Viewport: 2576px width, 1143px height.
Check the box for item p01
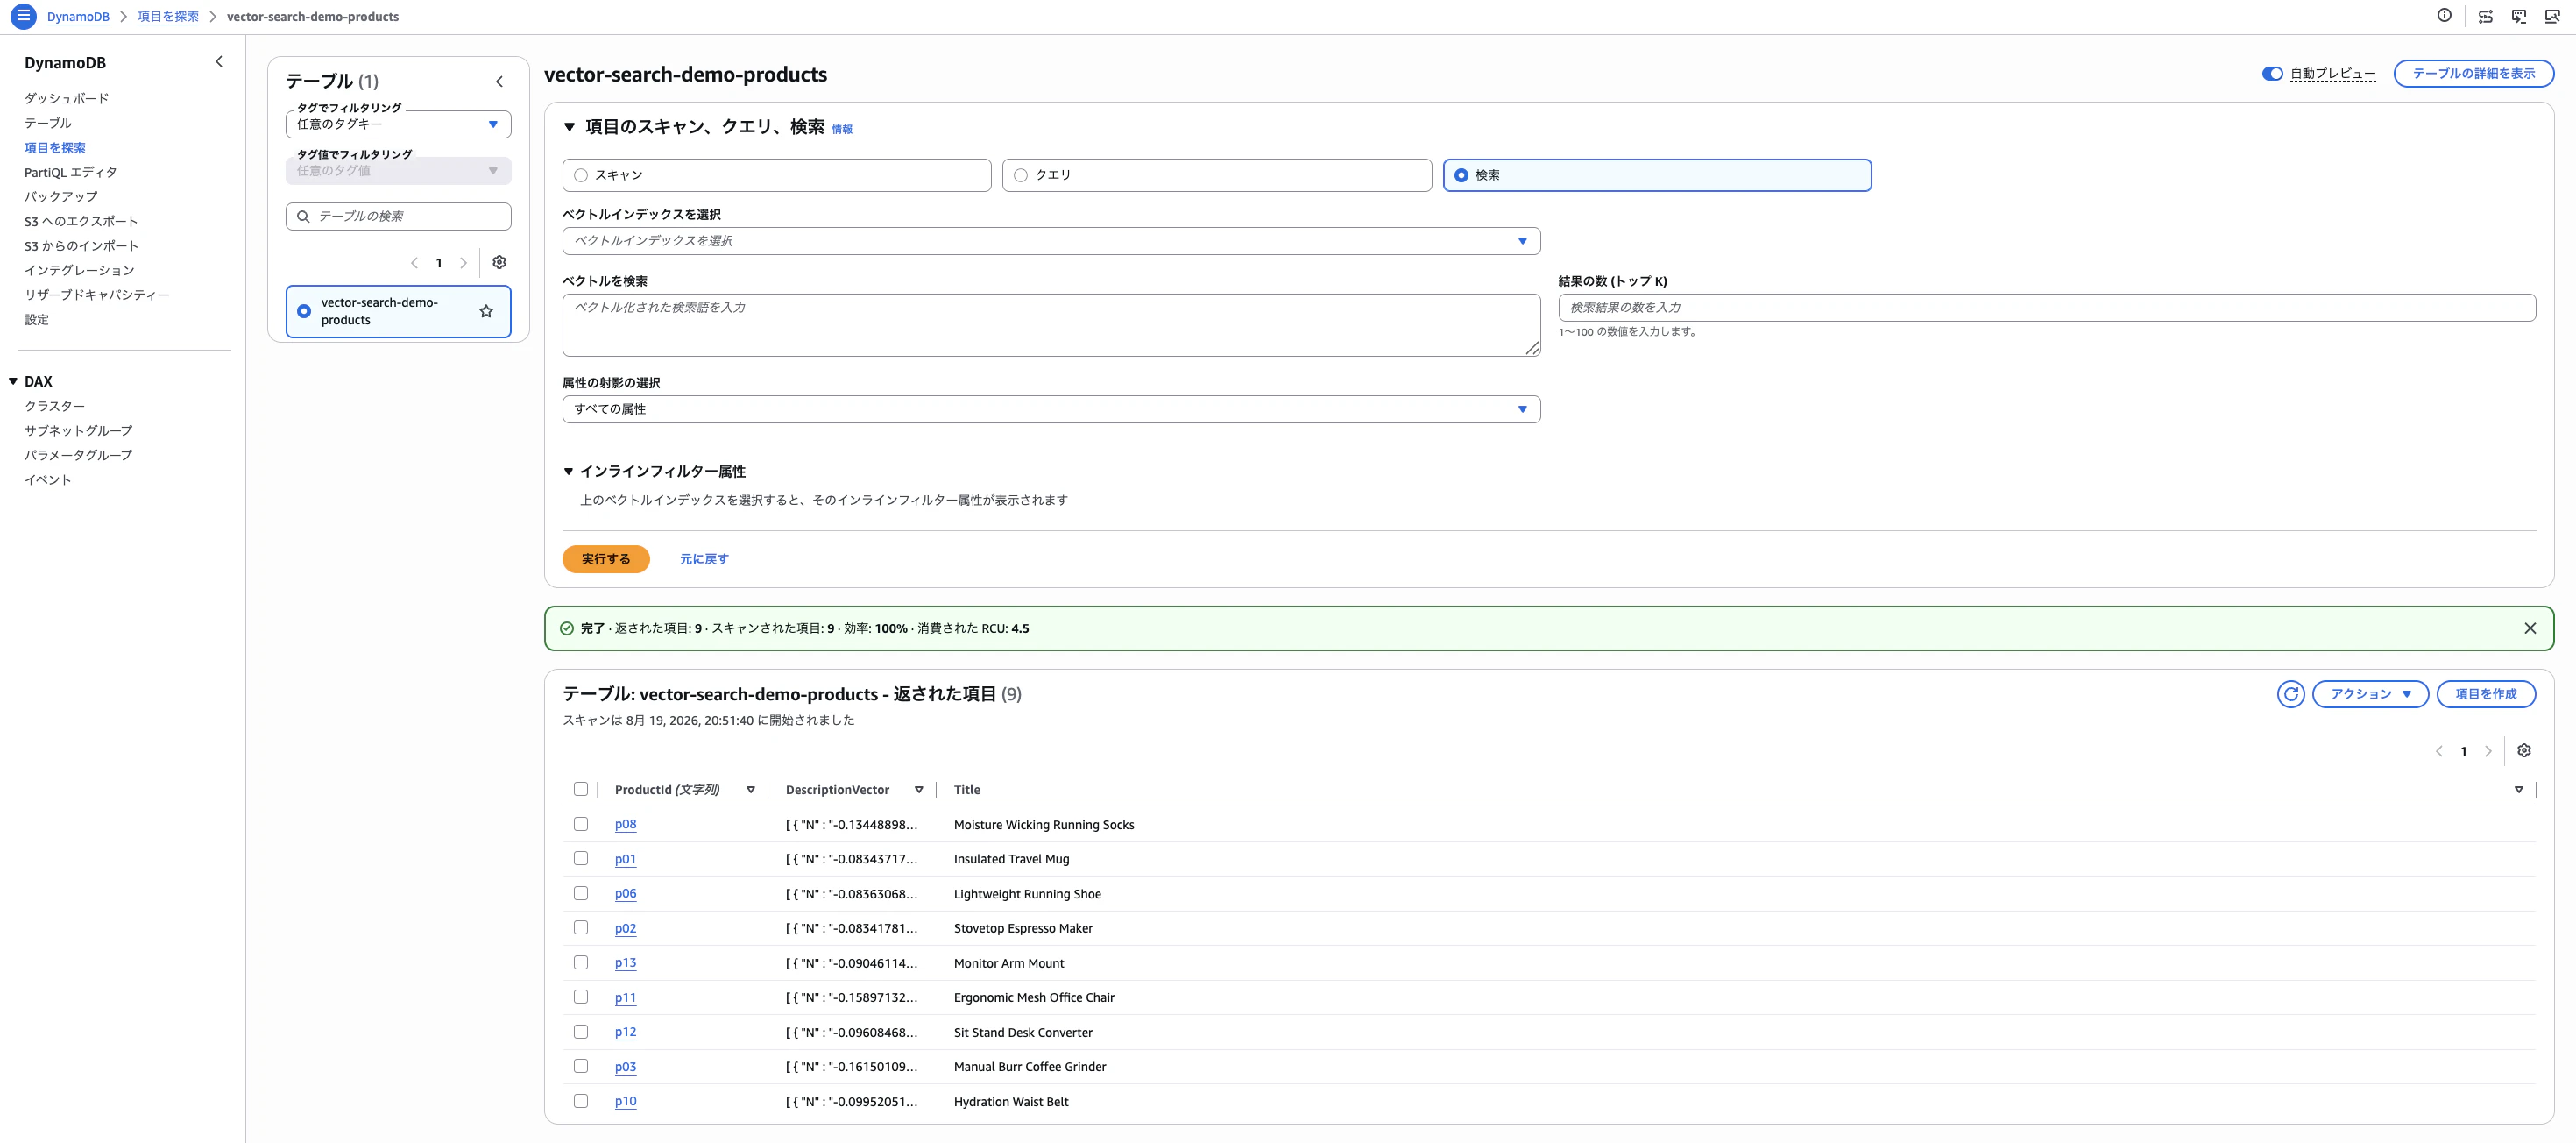(x=581, y=858)
